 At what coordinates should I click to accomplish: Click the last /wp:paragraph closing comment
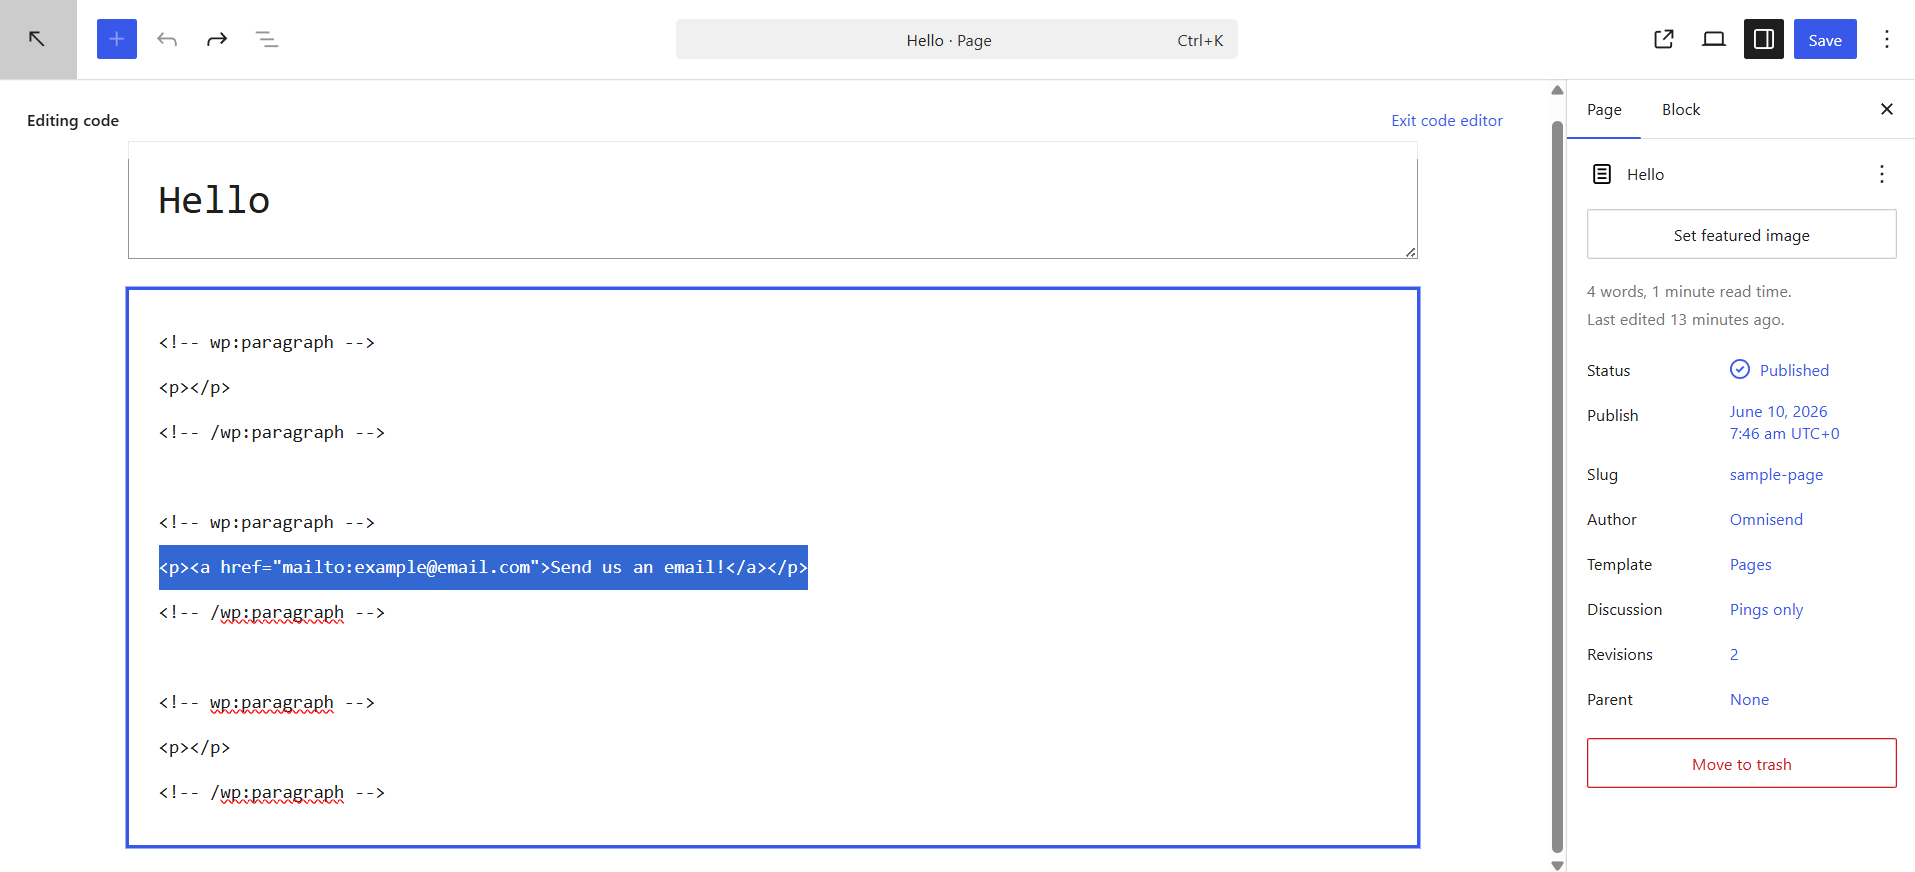(x=272, y=792)
